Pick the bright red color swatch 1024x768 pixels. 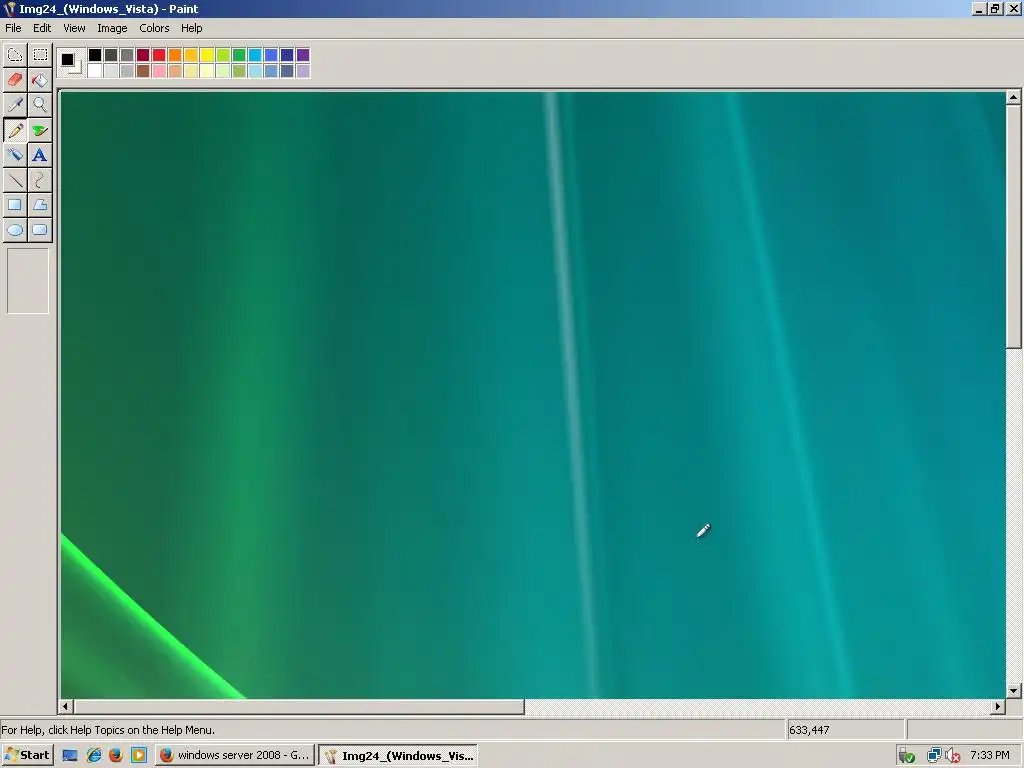tap(159, 55)
